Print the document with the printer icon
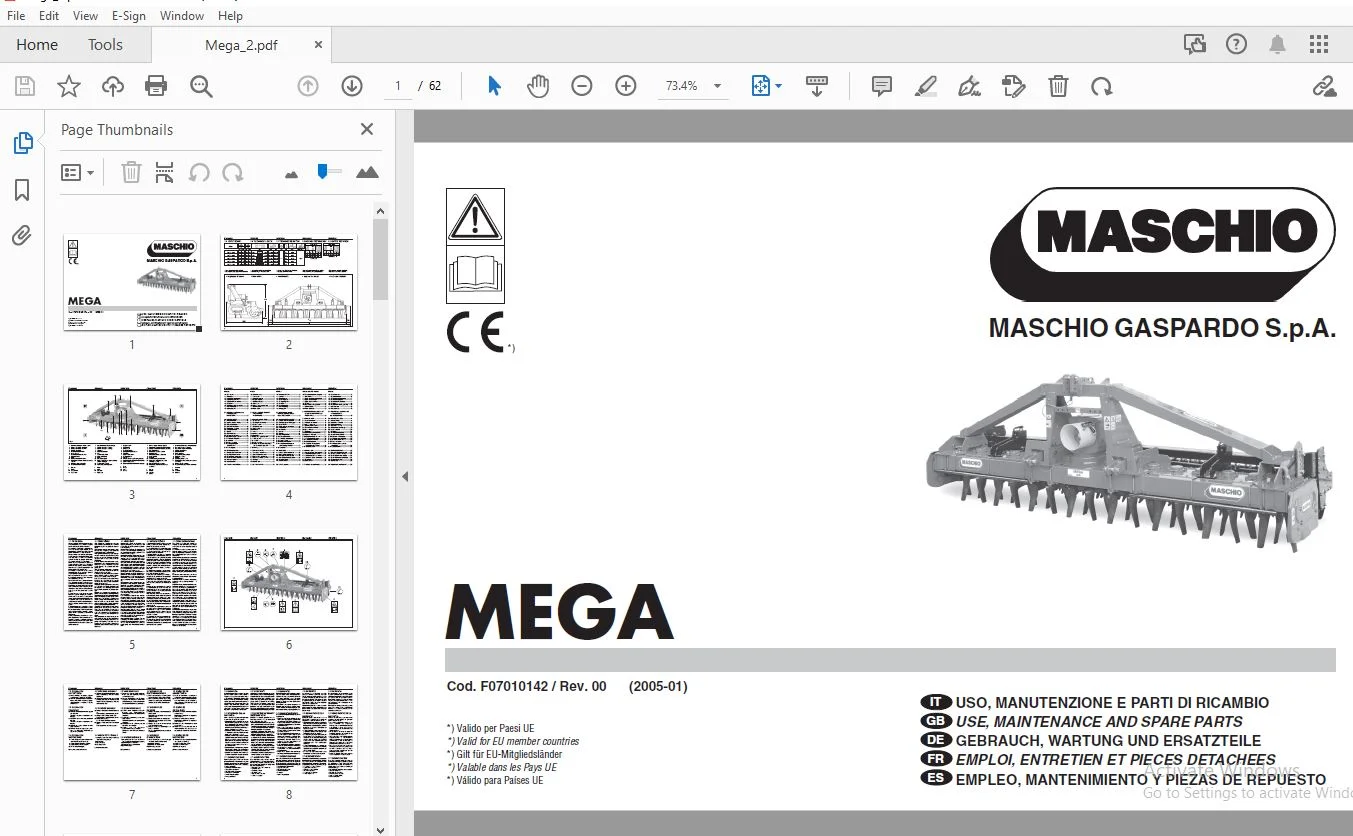Image resolution: width=1353 pixels, height=836 pixels. point(156,86)
